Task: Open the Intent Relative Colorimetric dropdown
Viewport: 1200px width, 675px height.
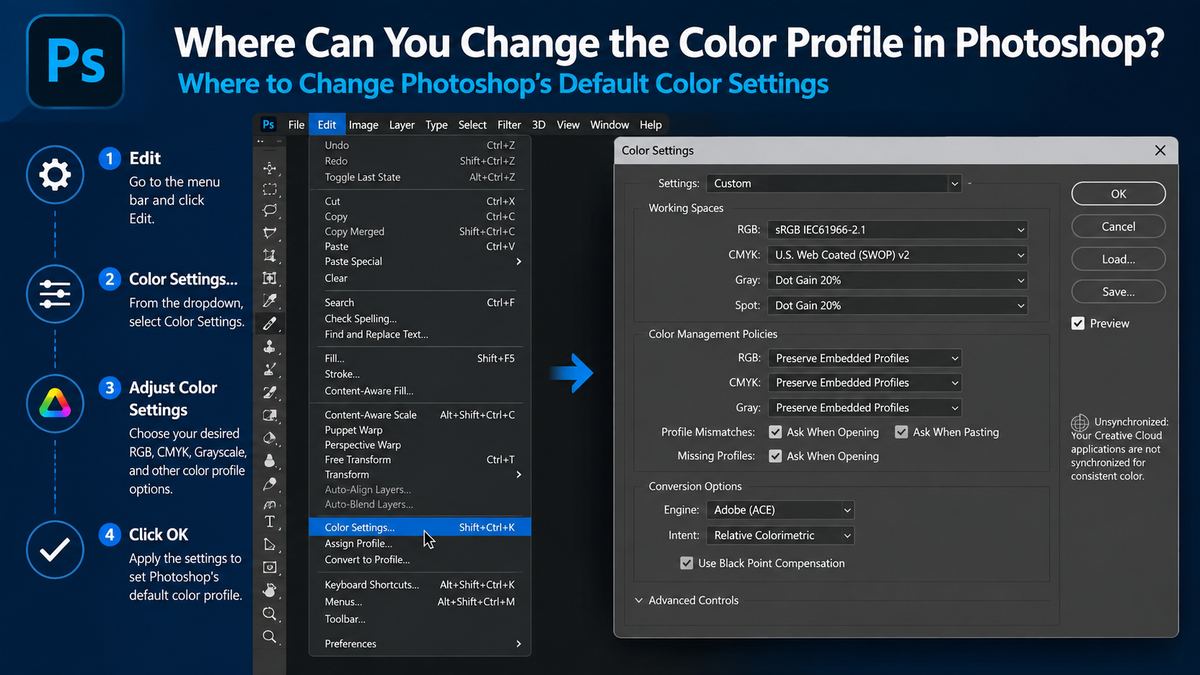Action: (x=780, y=535)
